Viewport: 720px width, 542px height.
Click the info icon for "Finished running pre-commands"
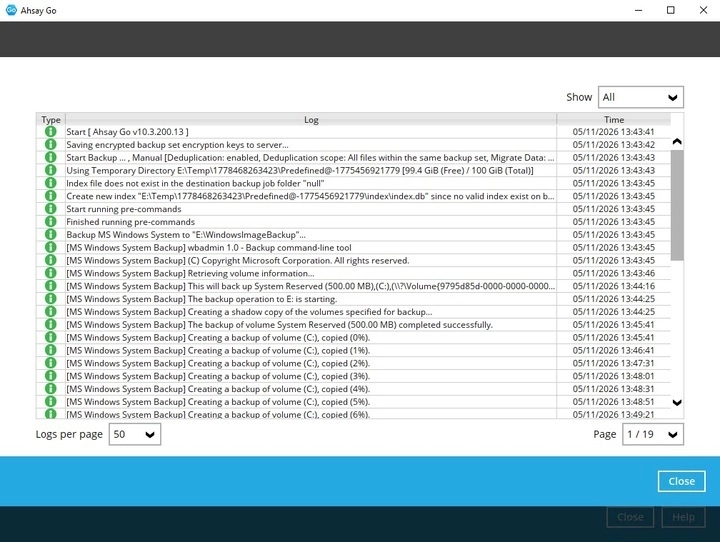click(x=51, y=222)
